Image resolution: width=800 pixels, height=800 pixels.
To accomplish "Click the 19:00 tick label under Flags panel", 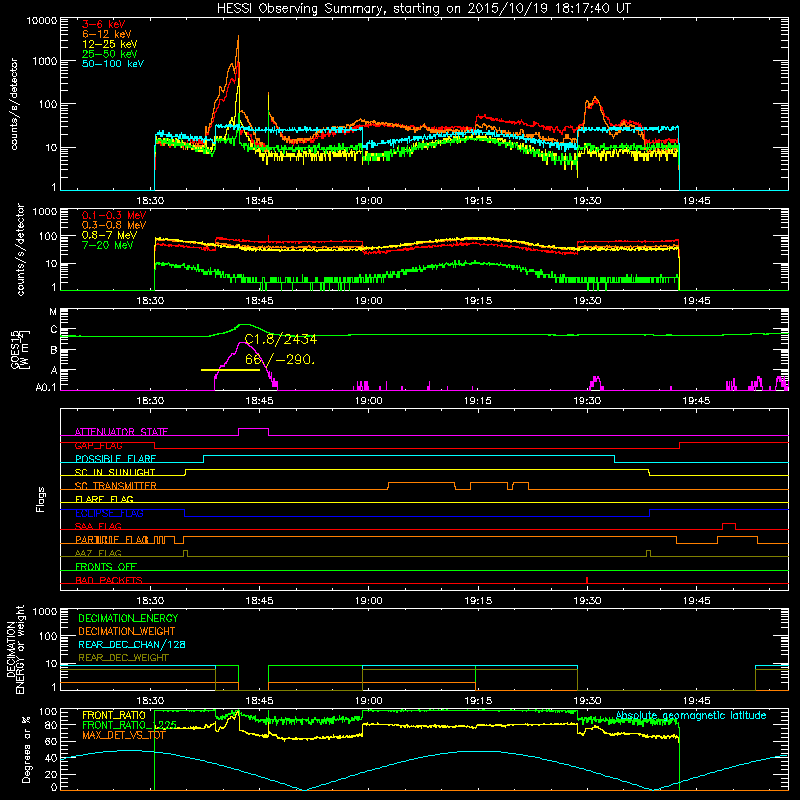I will pyautogui.click(x=369, y=601).
